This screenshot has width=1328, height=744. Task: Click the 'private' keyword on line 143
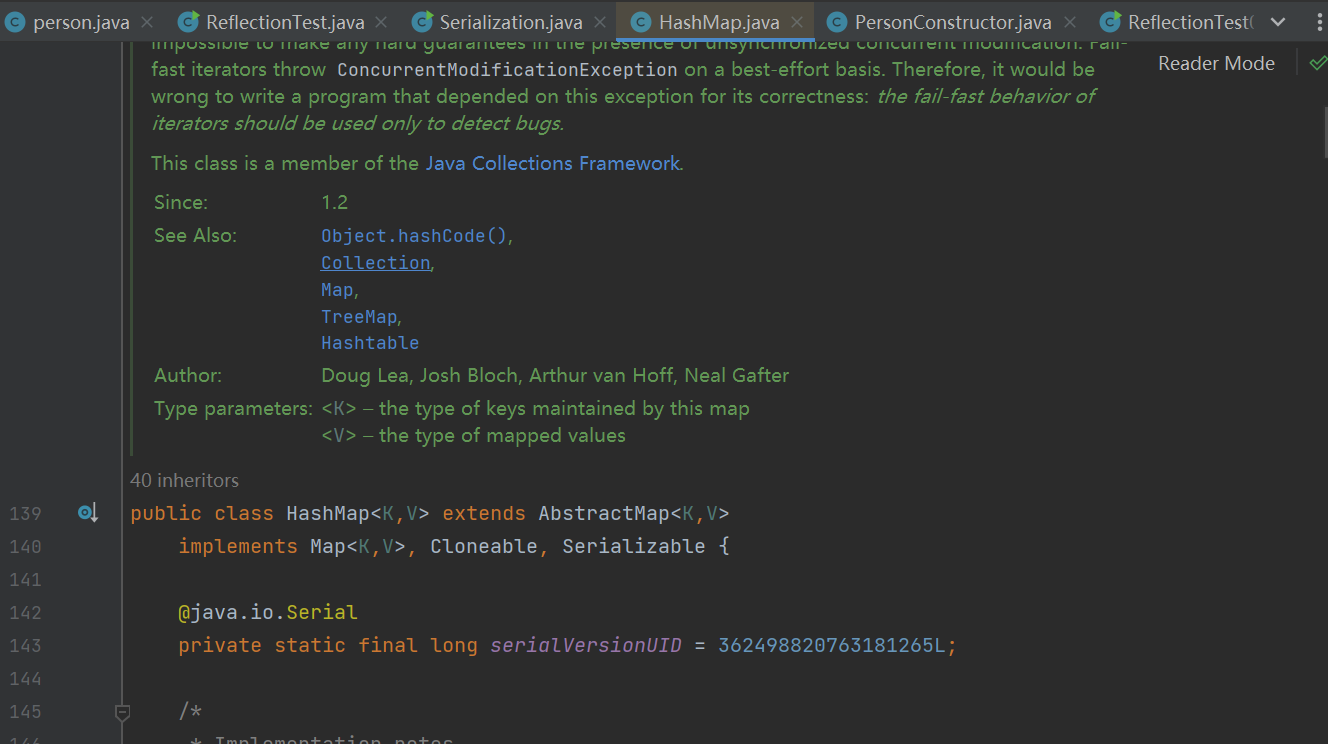click(220, 645)
